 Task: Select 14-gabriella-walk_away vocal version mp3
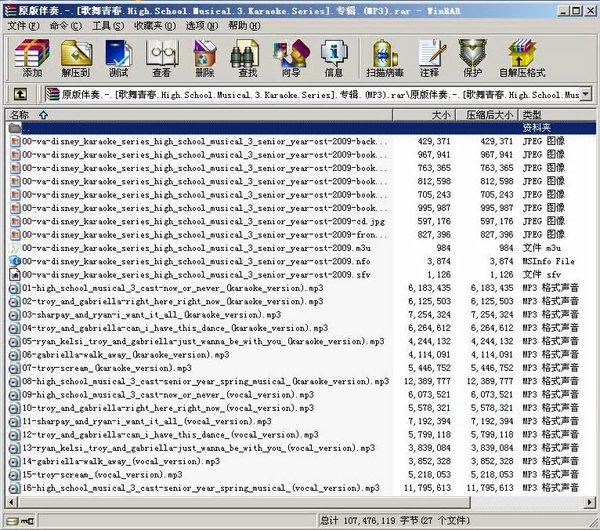pos(121,462)
